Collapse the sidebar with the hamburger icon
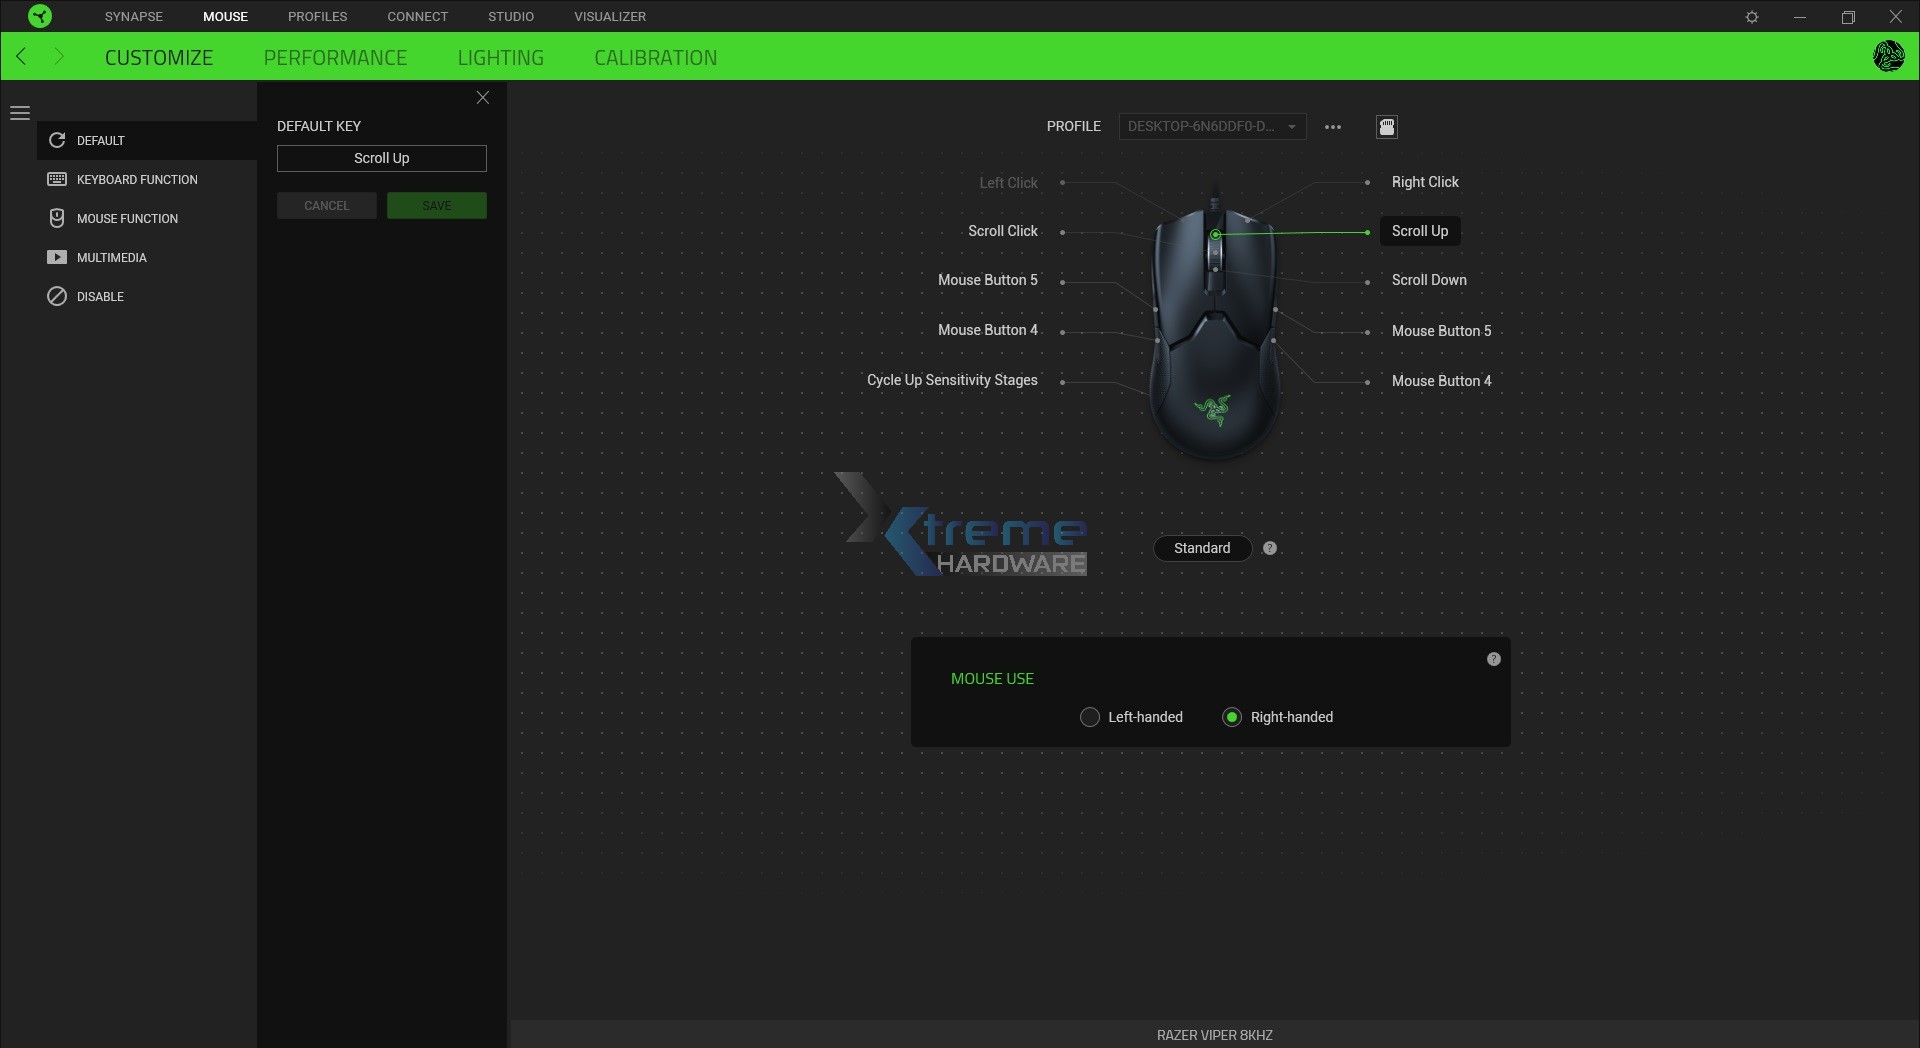 point(20,113)
